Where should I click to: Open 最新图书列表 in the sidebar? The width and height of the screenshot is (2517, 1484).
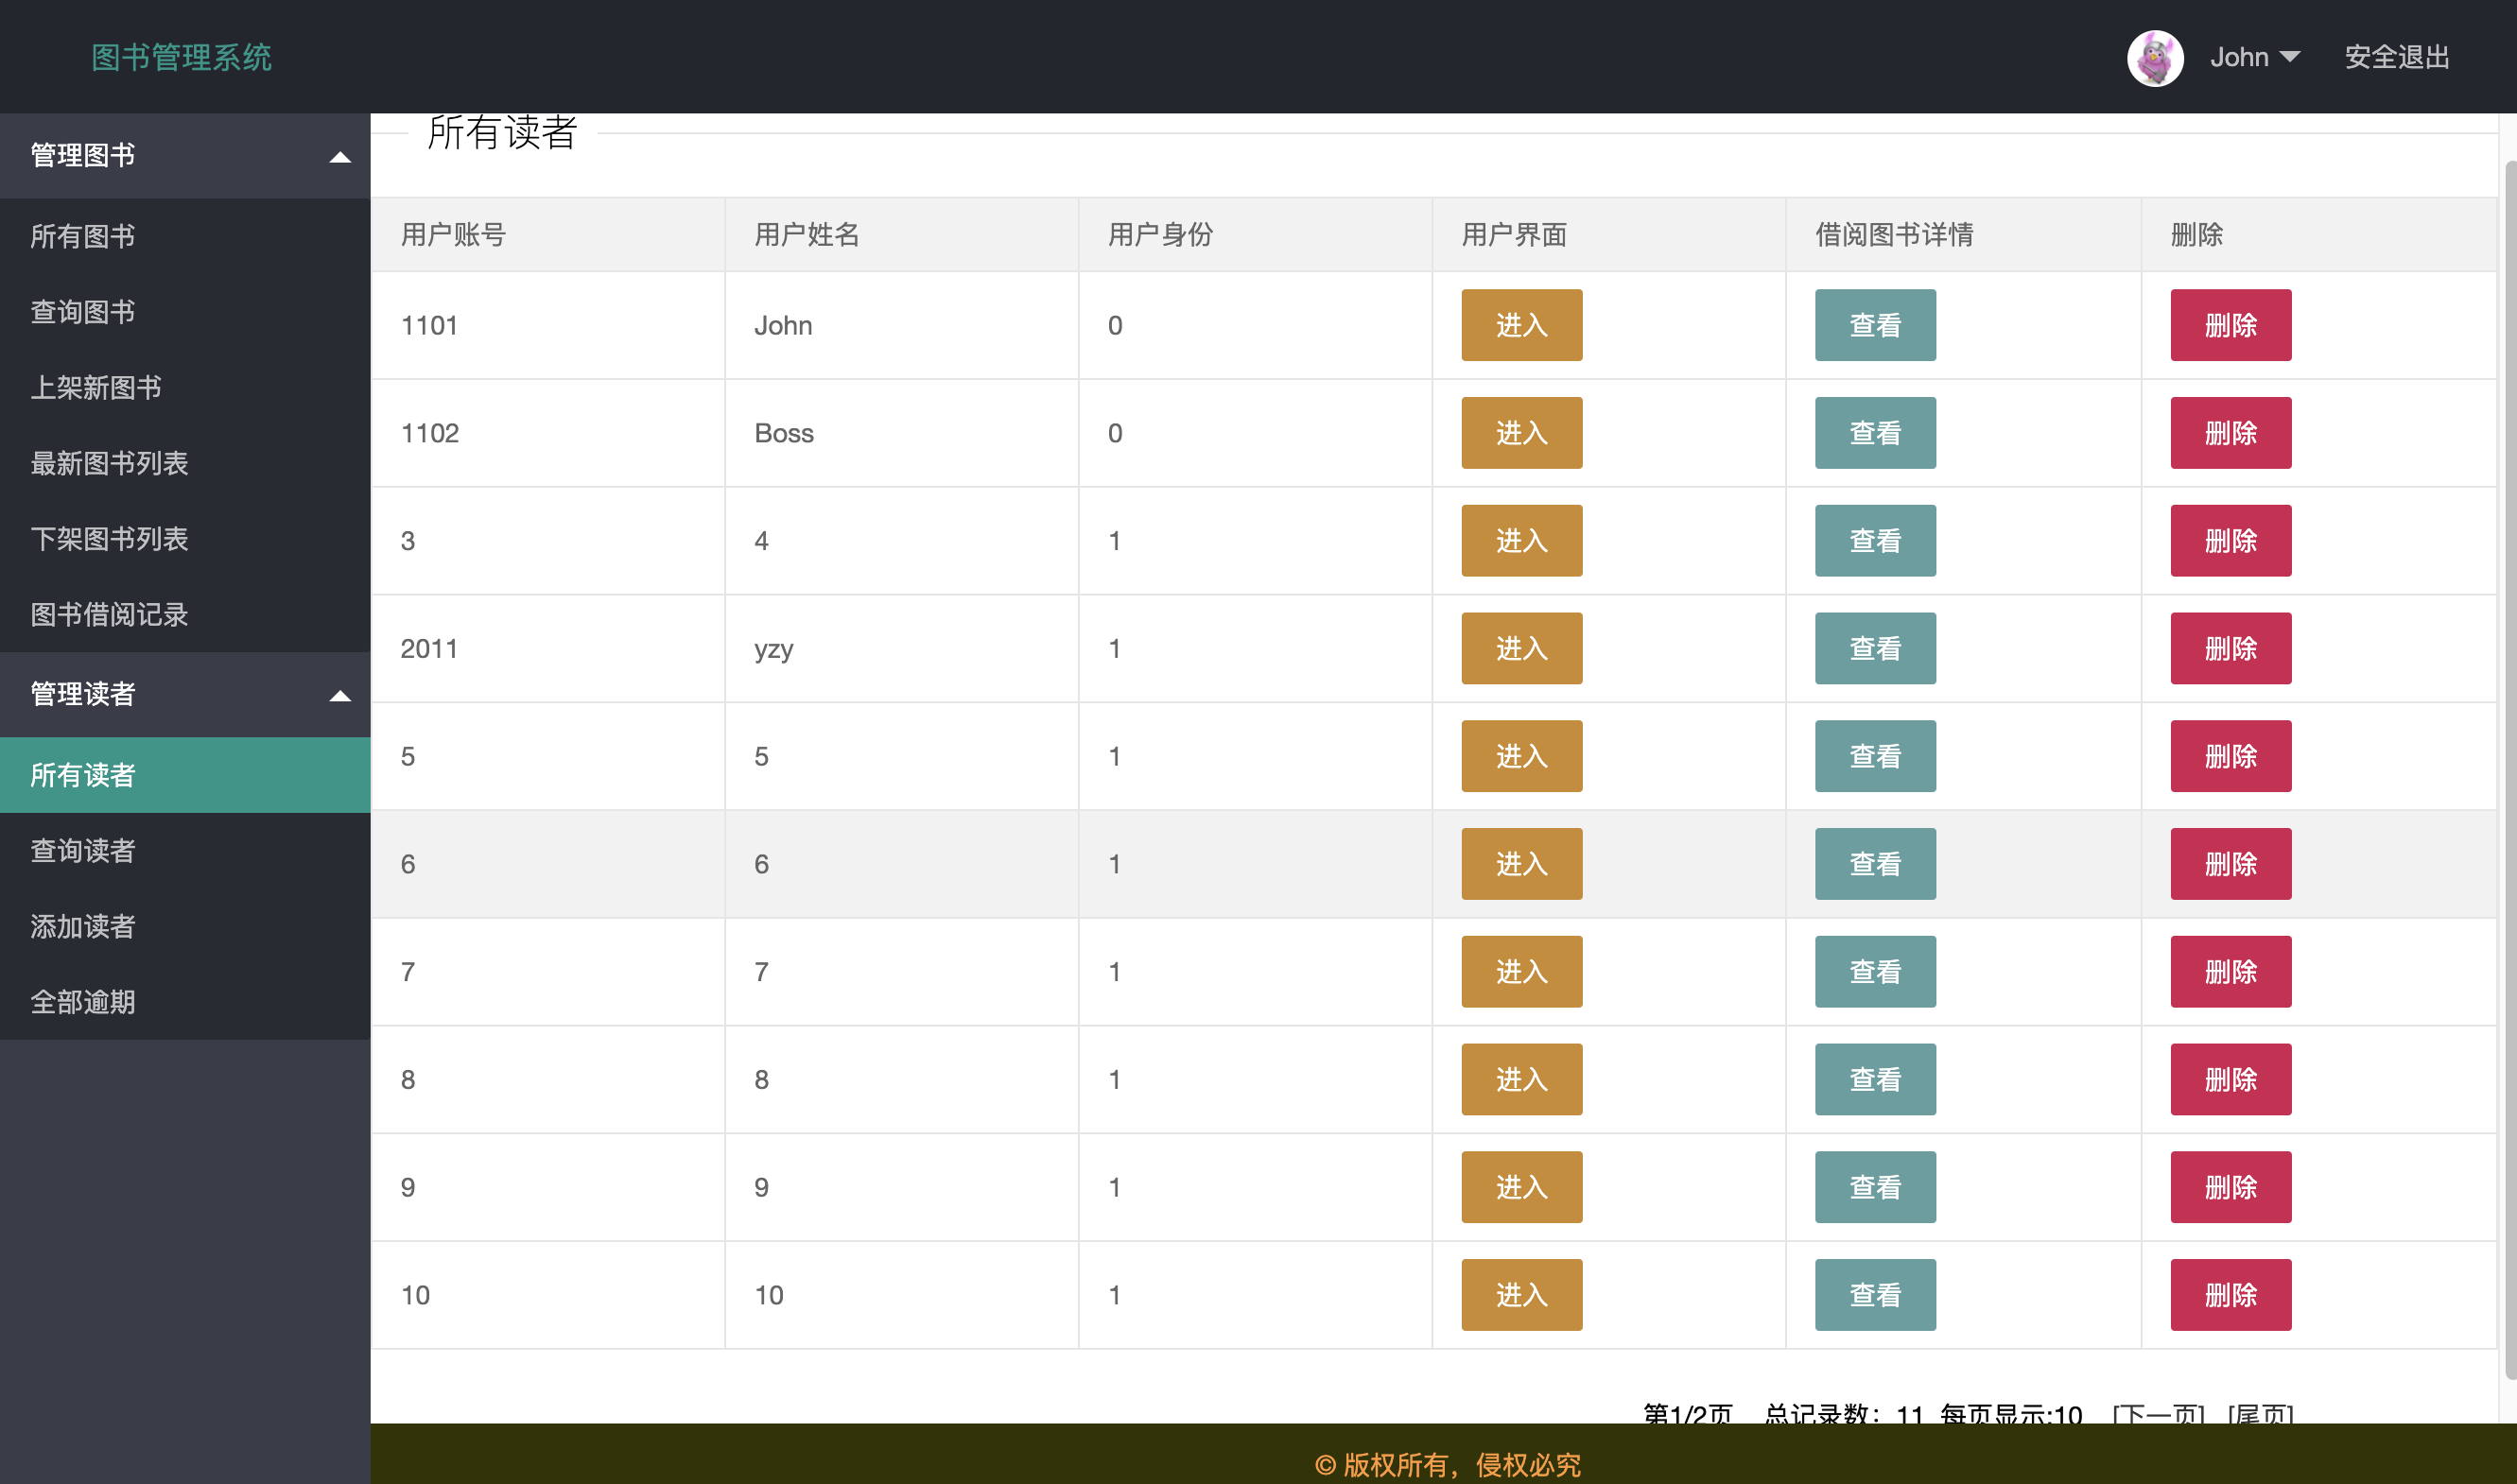tap(185, 463)
